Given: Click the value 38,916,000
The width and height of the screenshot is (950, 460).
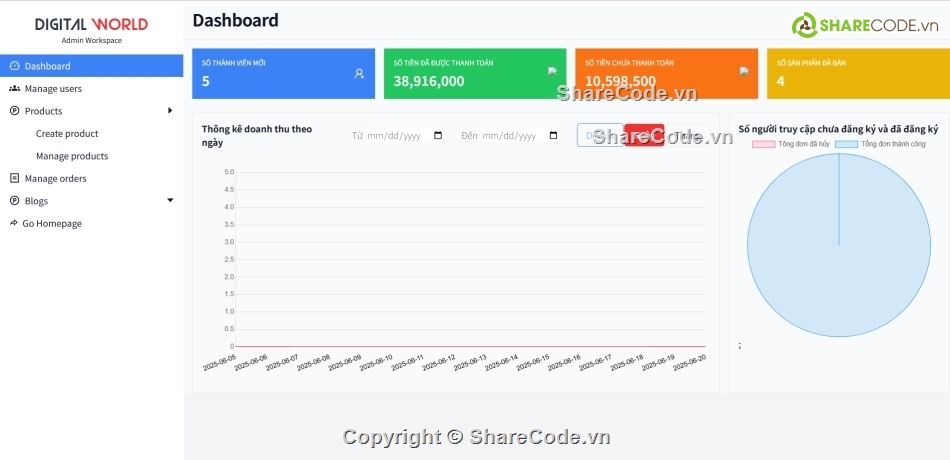Looking at the screenshot, I should click(429, 81).
